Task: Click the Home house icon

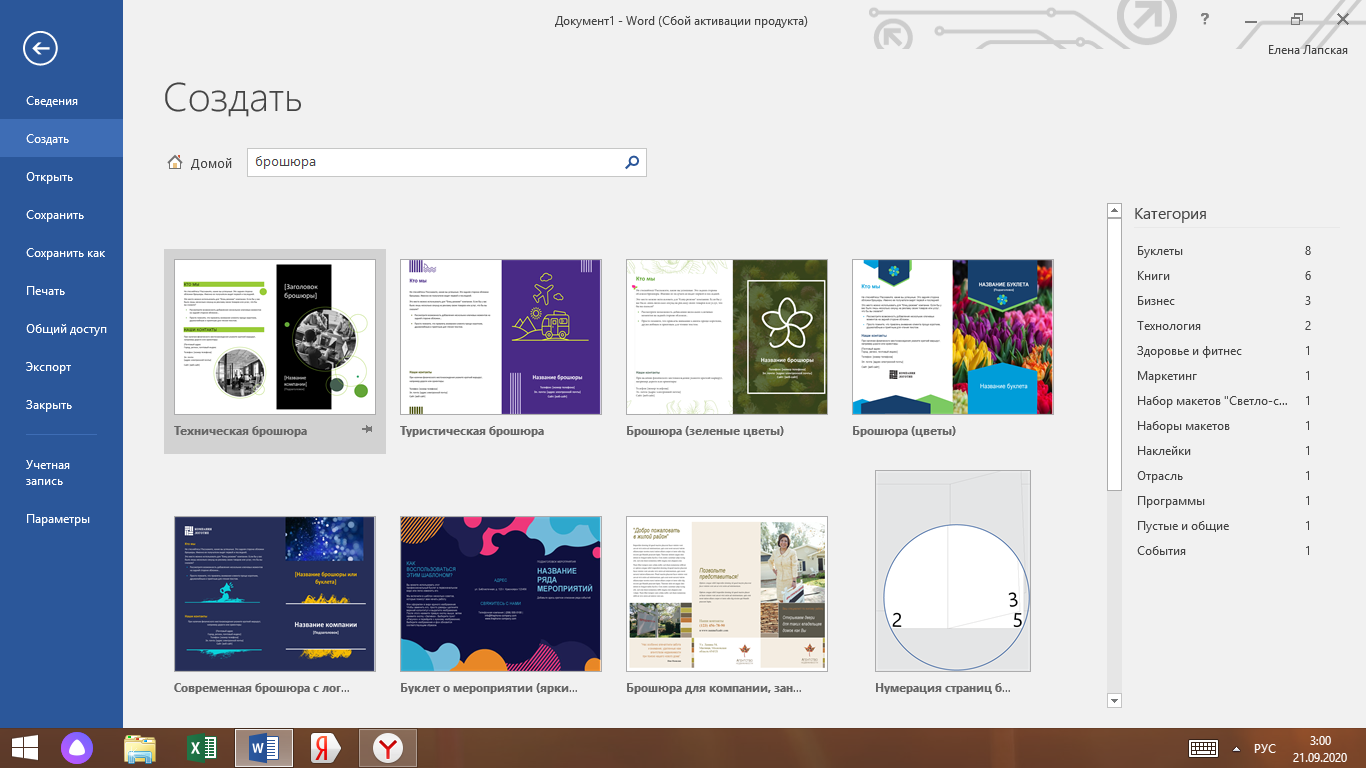Action: pos(175,163)
